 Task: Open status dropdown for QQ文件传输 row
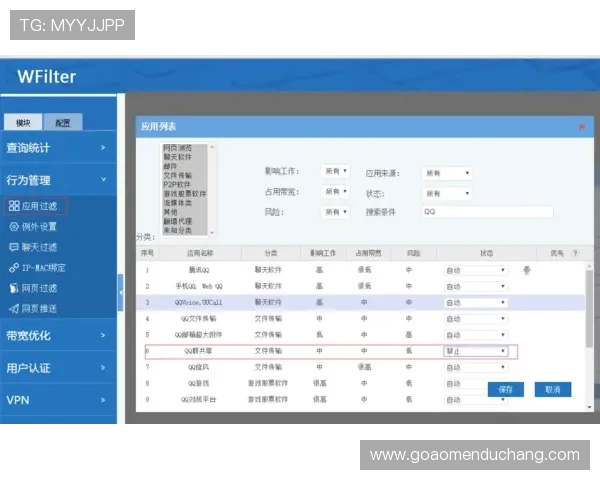(476, 319)
